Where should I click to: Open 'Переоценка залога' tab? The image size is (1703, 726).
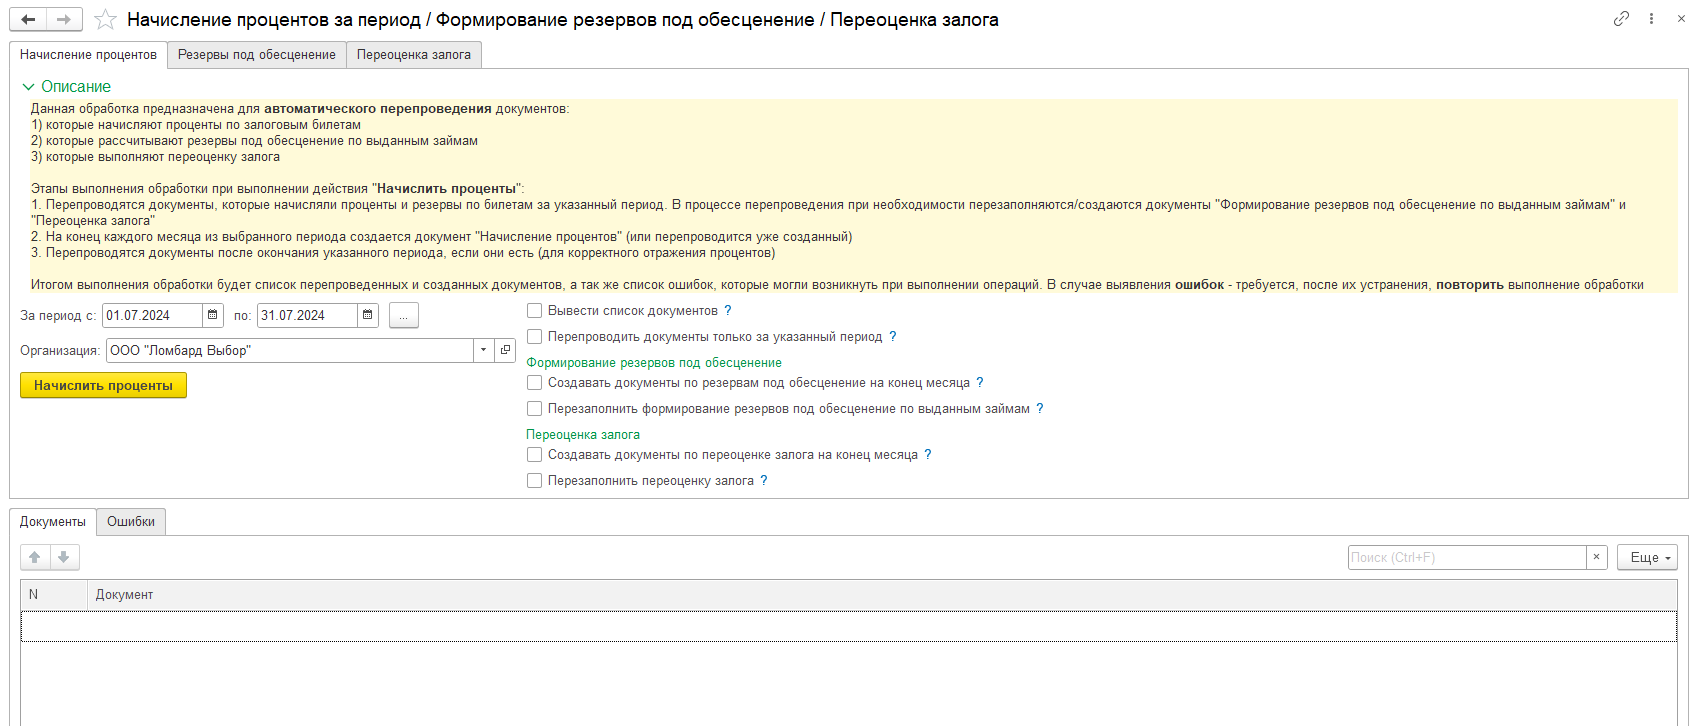tap(414, 55)
